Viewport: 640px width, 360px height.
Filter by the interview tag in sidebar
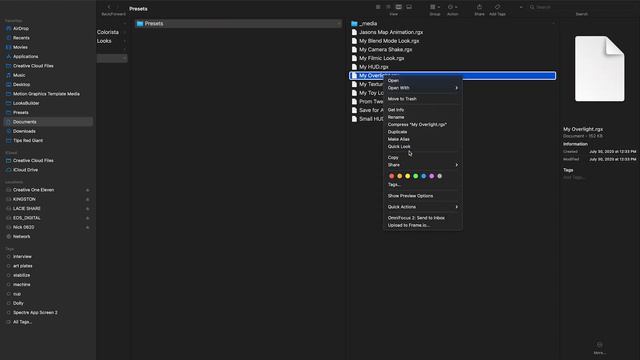coord(22,257)
